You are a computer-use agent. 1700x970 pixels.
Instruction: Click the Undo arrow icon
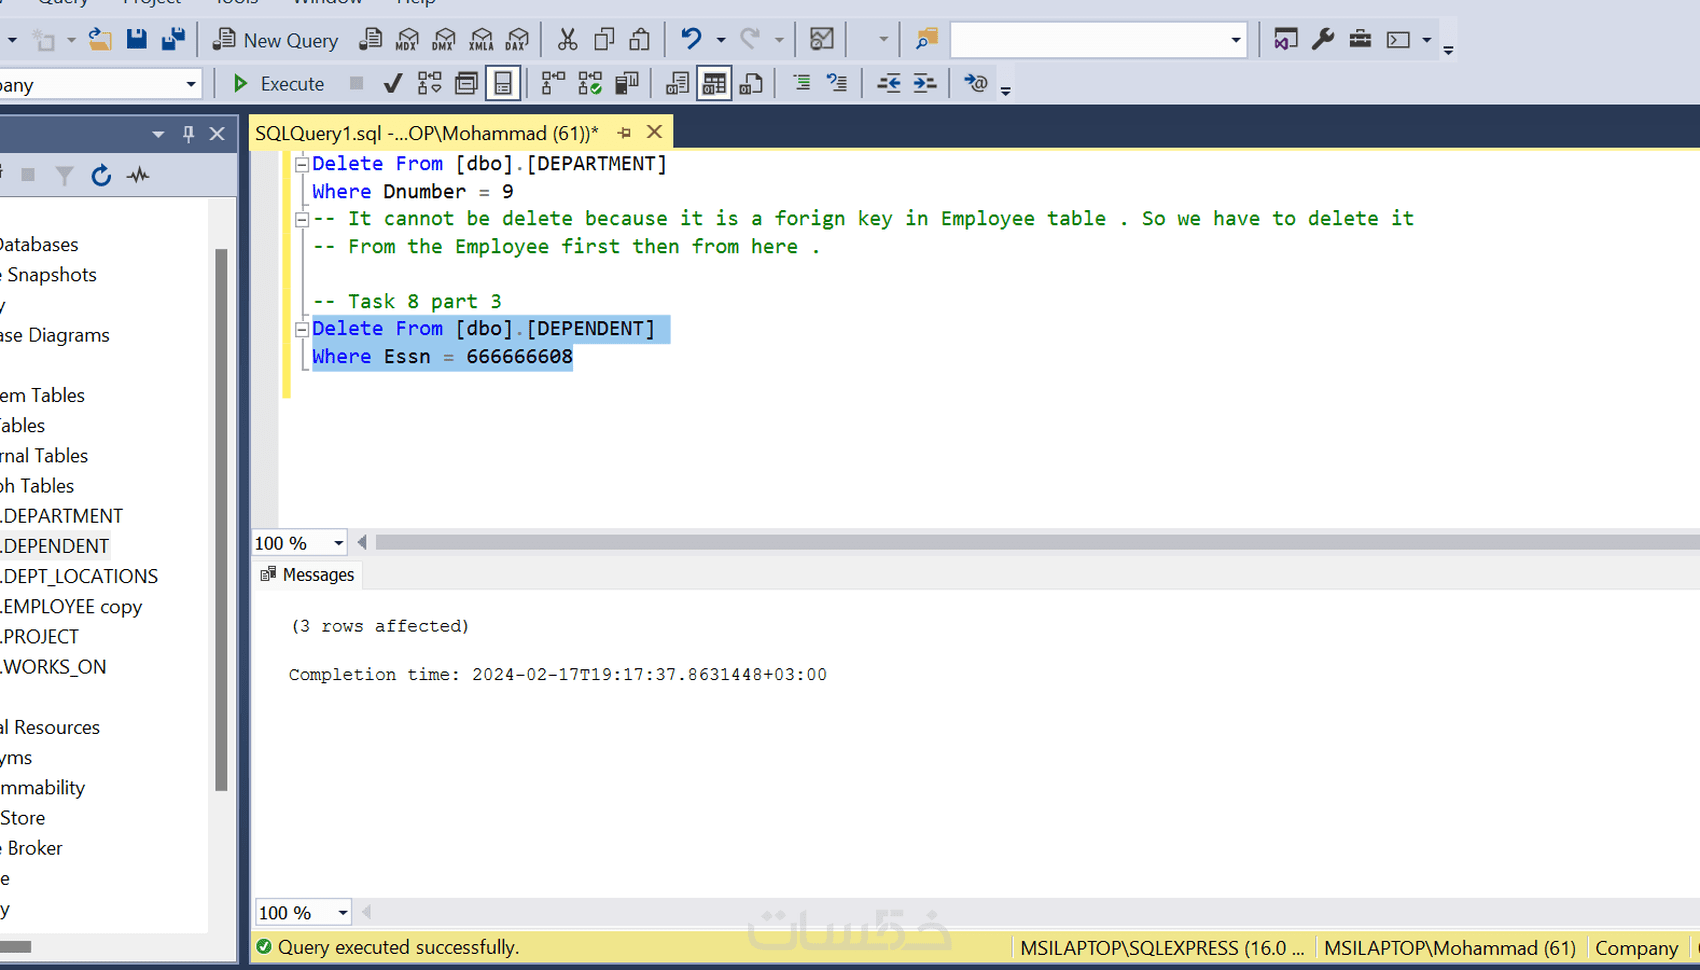coord(690,39)
